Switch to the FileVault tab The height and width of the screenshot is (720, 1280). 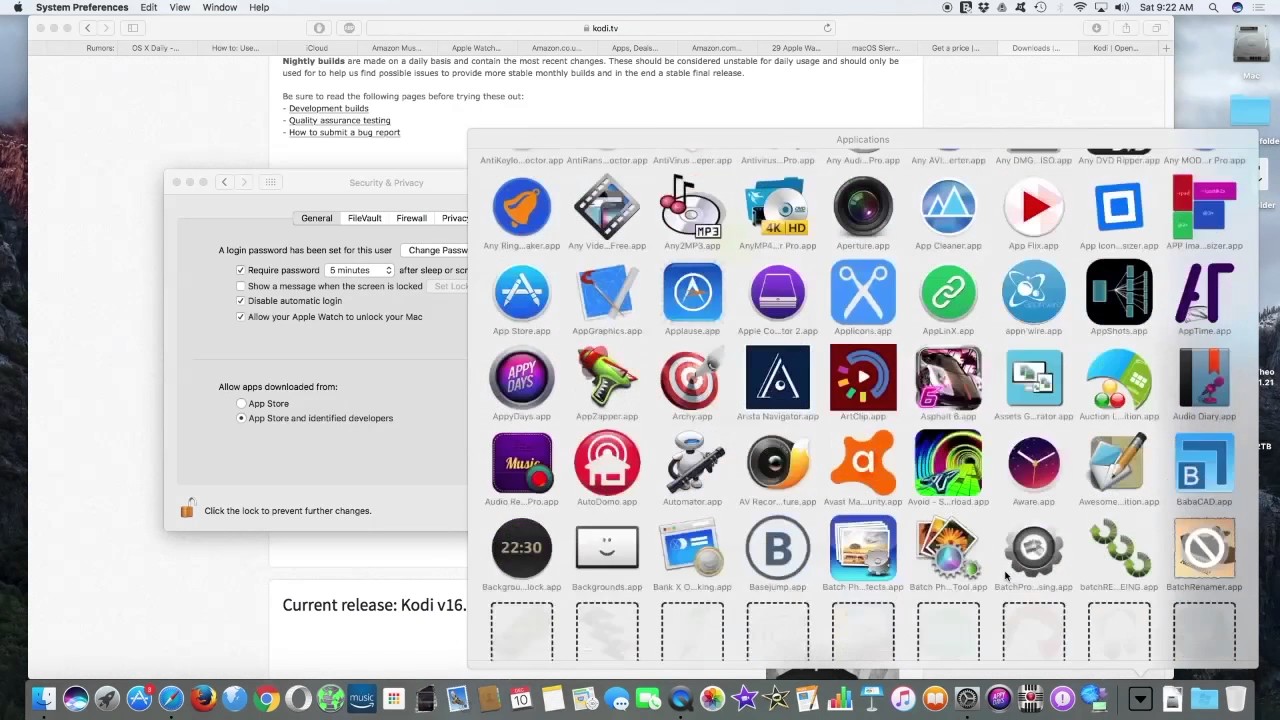click(x=364, y=218)
